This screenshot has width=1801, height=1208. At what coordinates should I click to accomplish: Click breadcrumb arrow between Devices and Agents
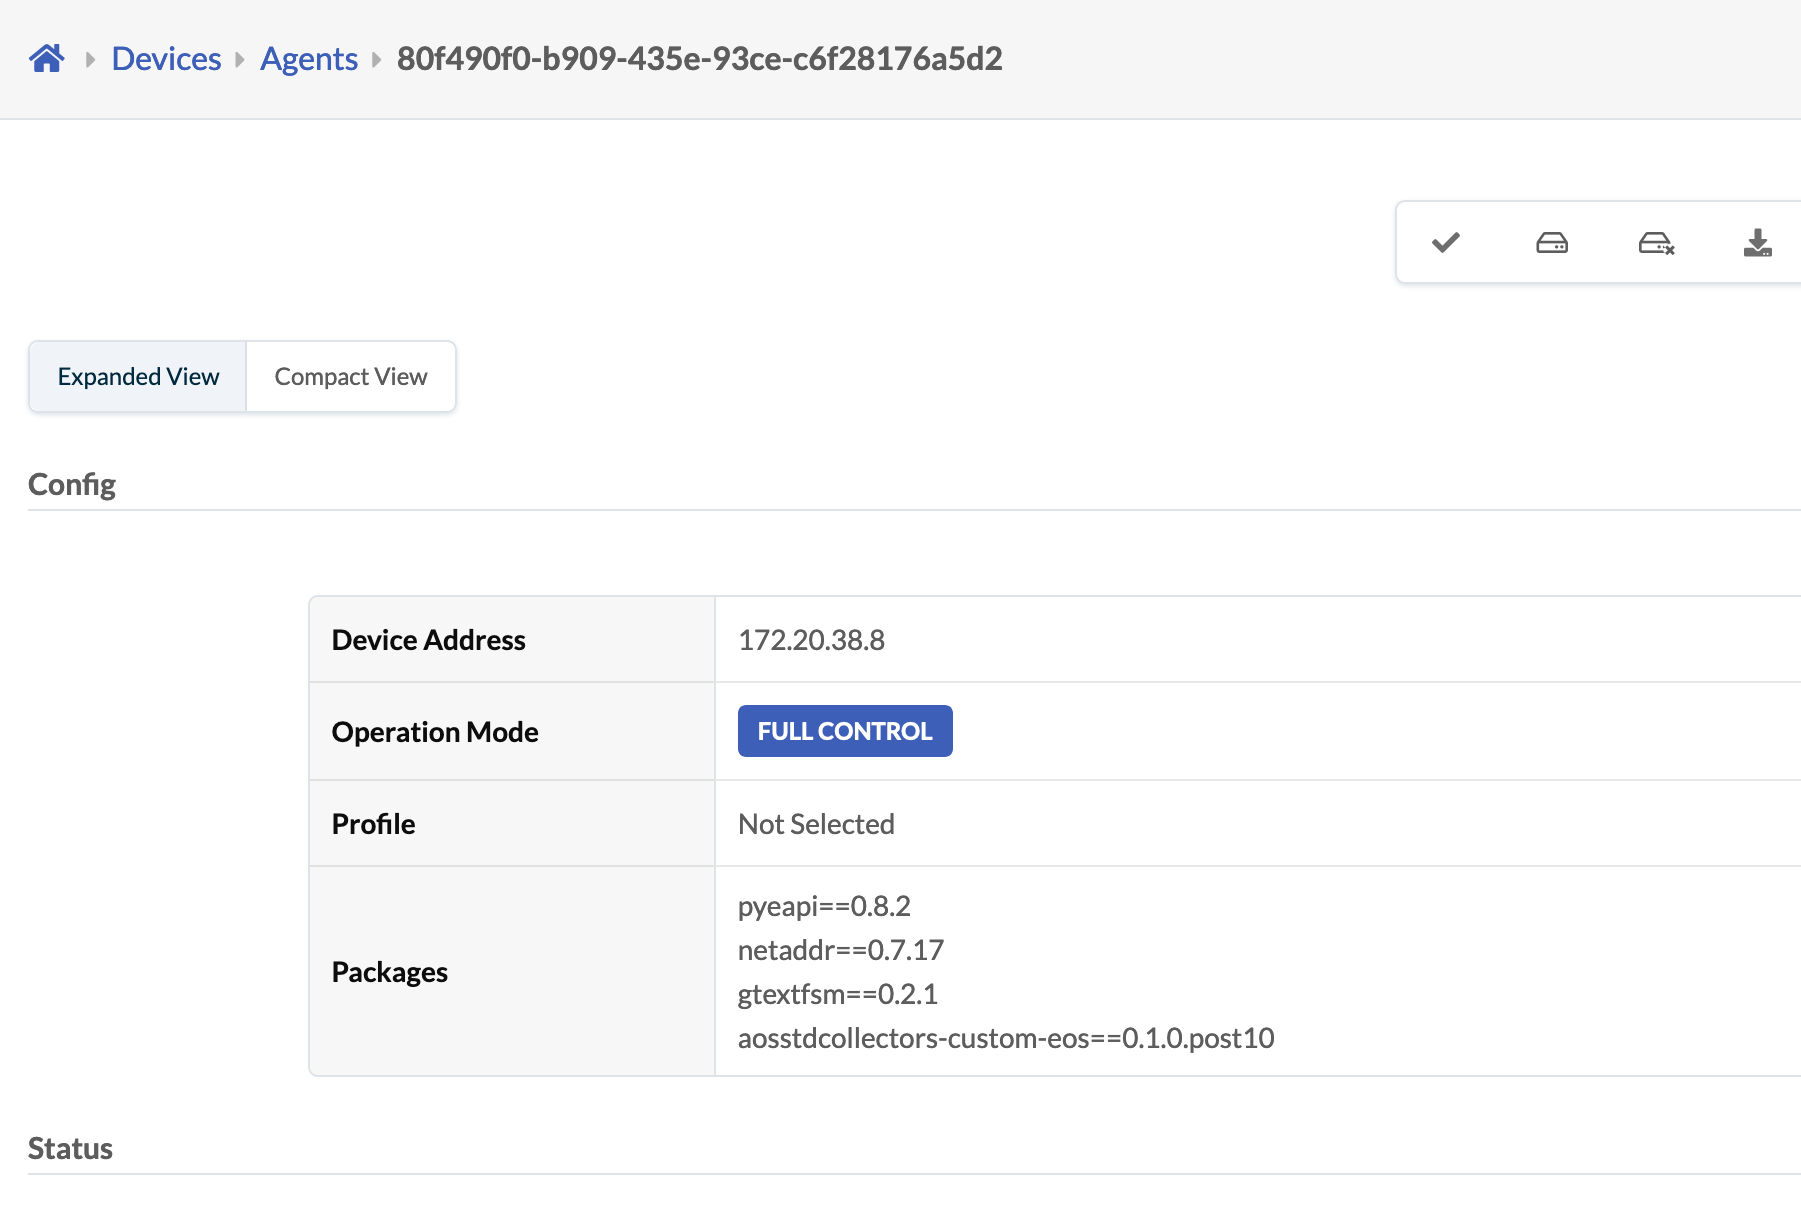click(240, 60)
